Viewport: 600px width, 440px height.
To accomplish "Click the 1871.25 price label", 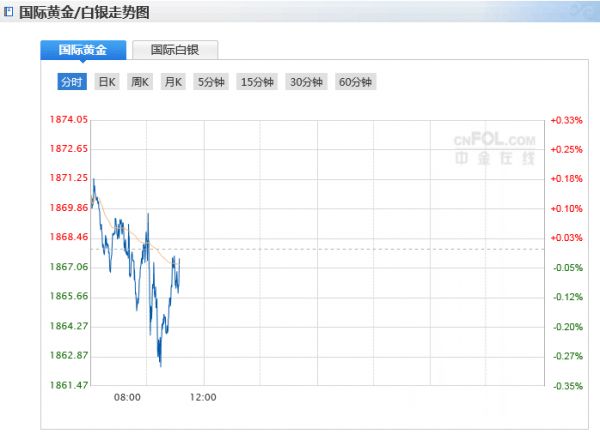I will point(69,178).
